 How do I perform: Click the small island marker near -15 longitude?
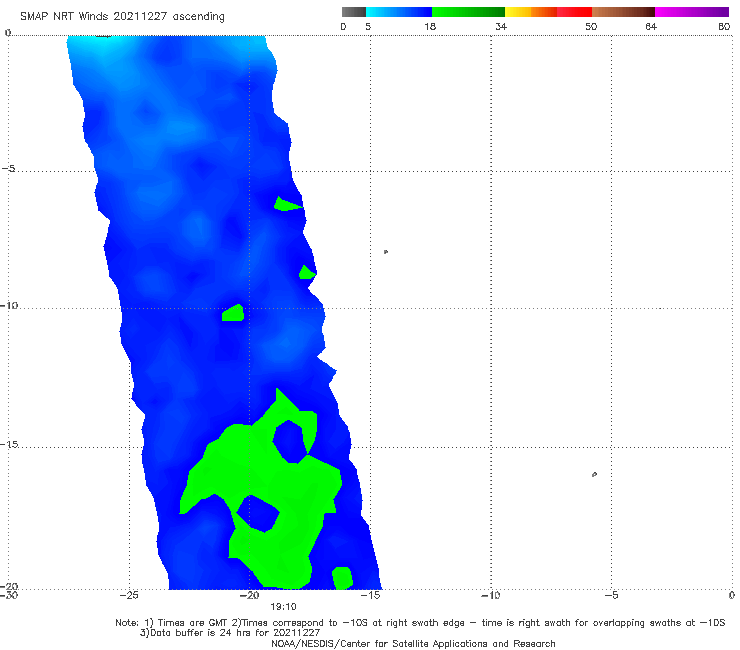386,252
